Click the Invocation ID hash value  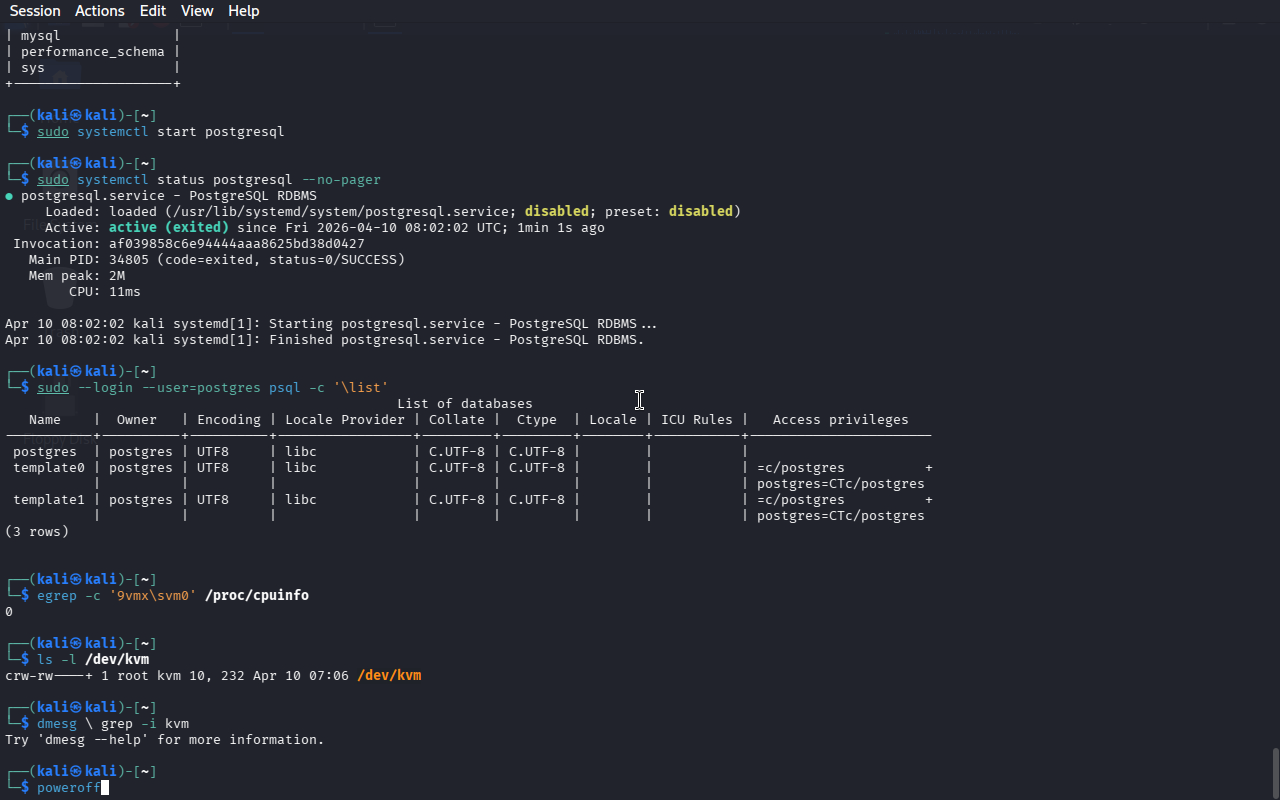coord(236,244)
